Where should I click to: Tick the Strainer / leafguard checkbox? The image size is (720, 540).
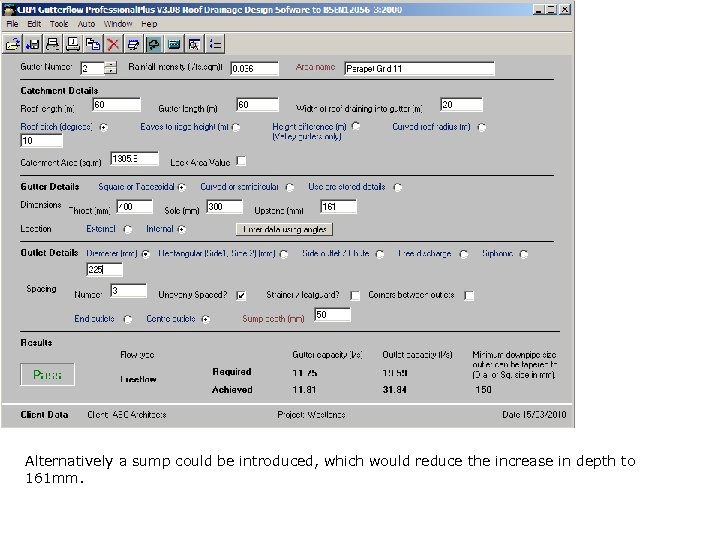(355, 296)
